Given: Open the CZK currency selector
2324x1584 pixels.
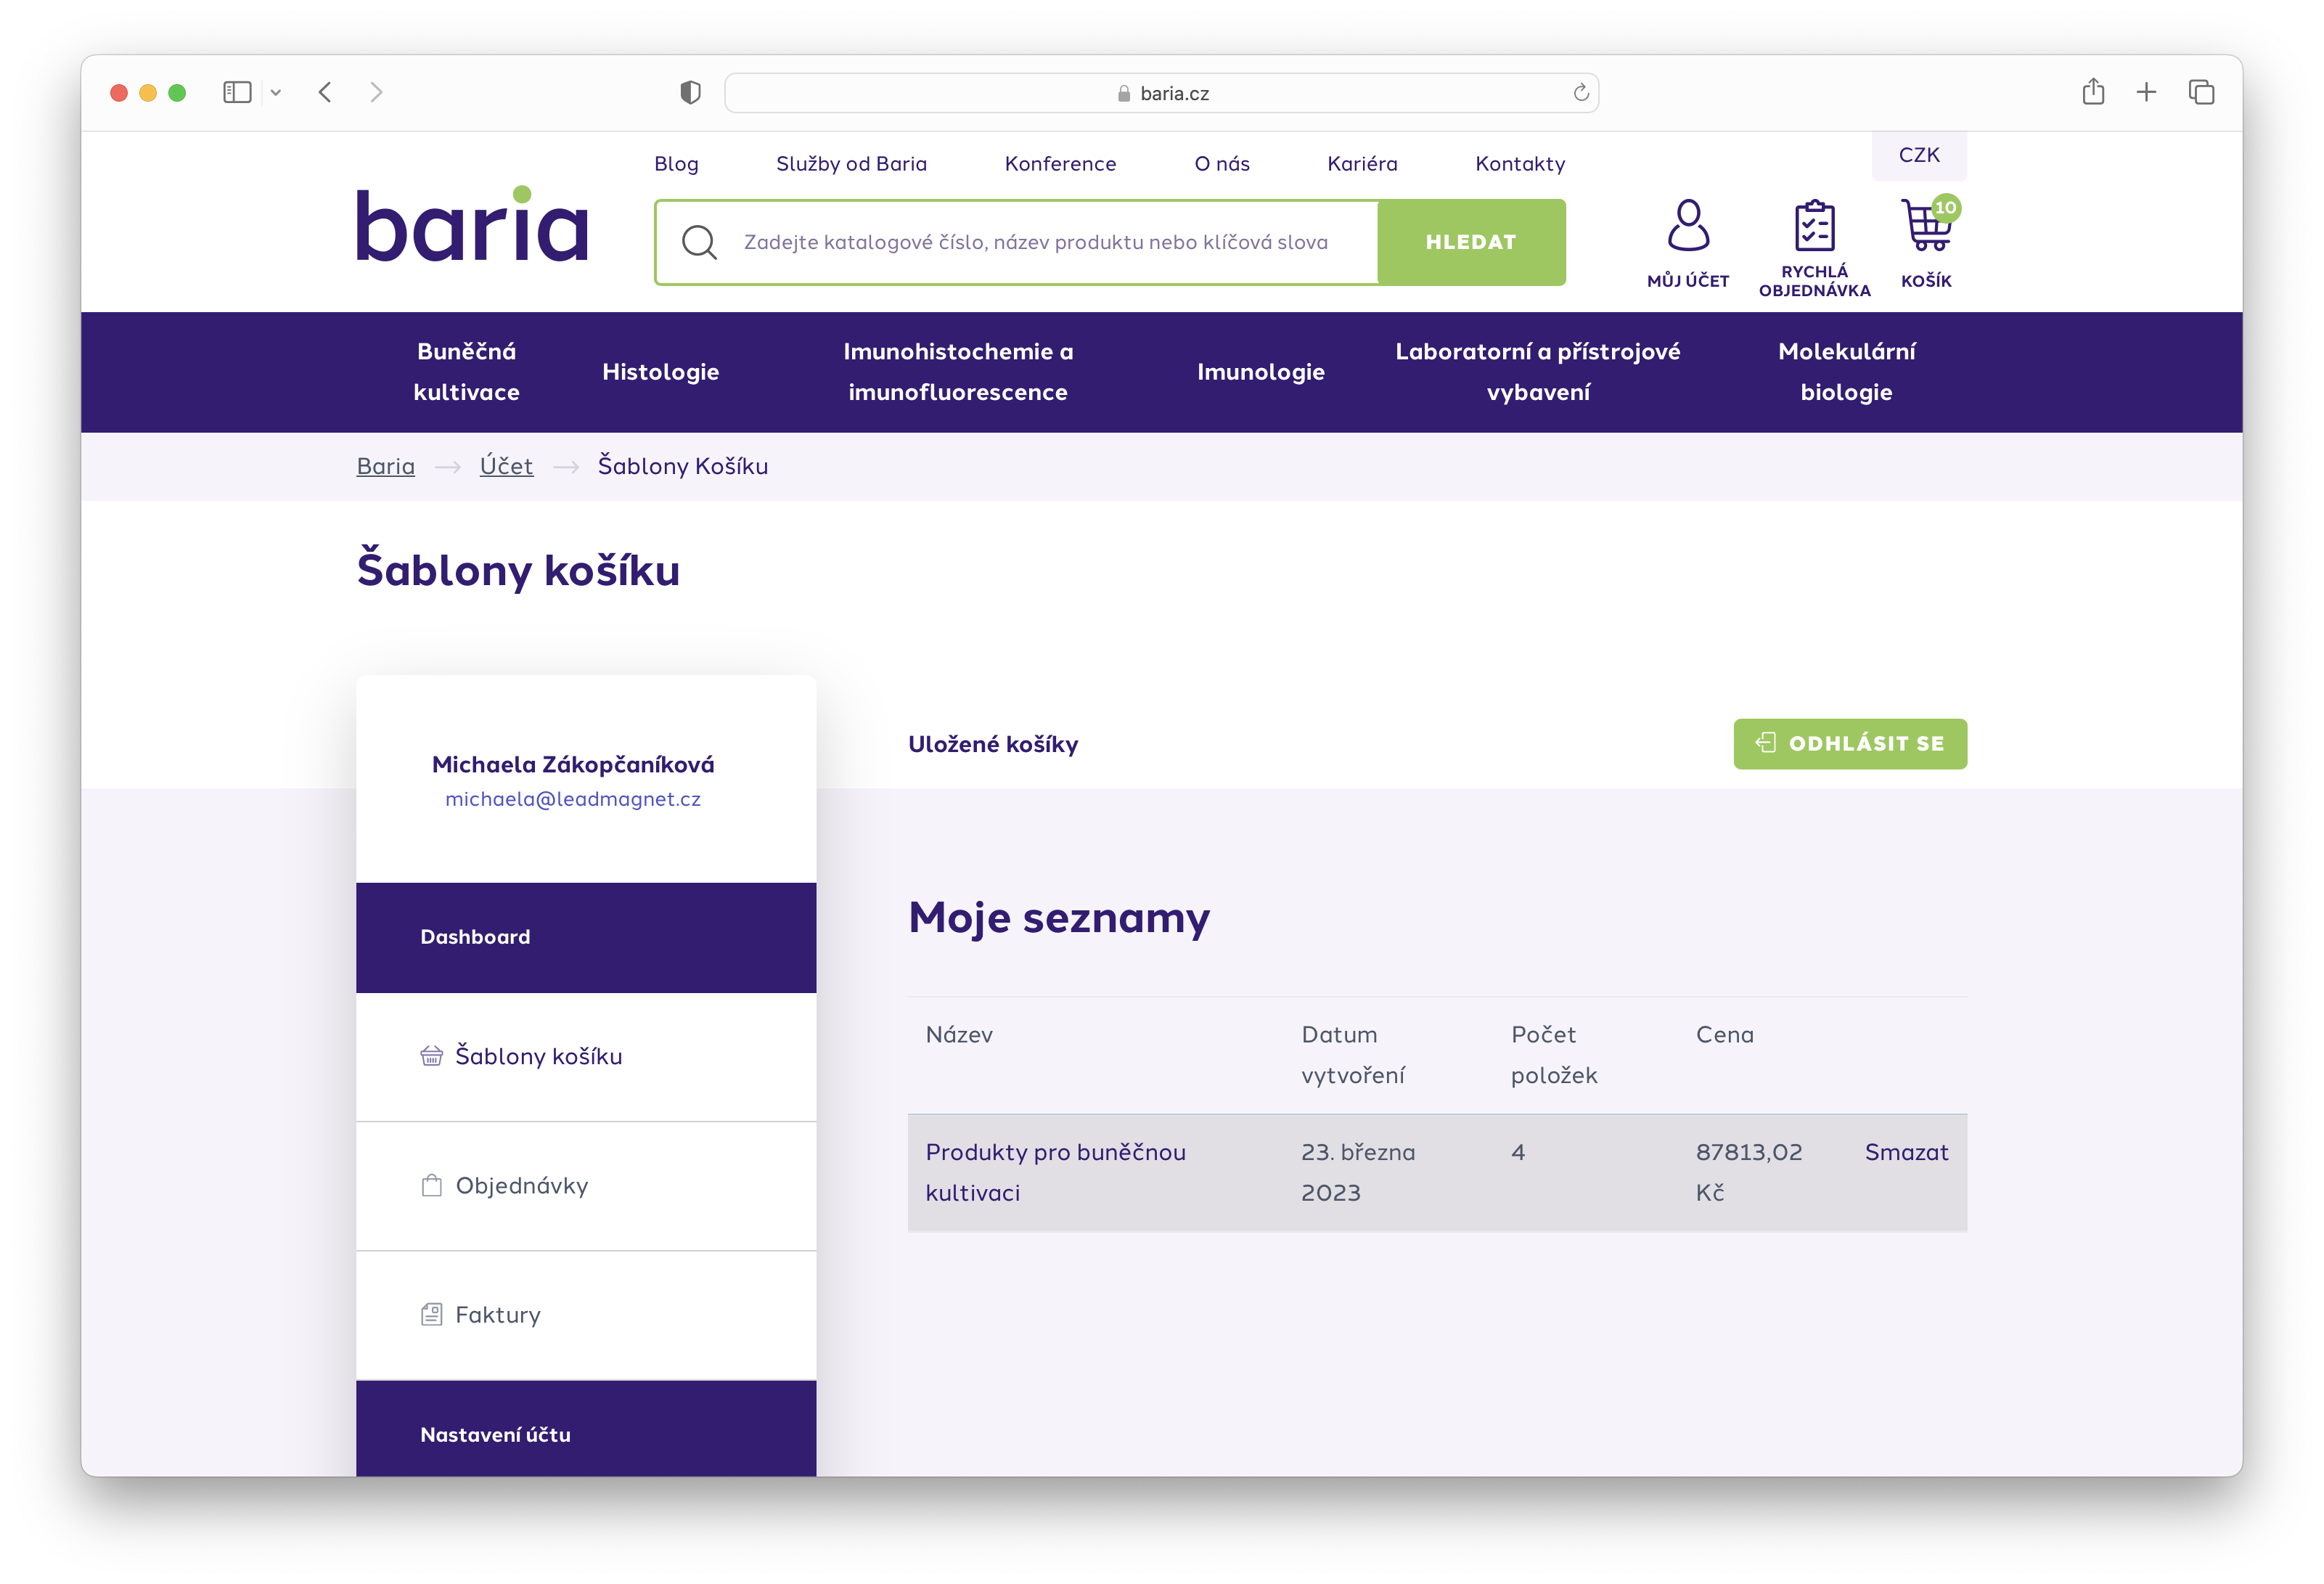Looking at the screenshot, I should pos(1919,155).
